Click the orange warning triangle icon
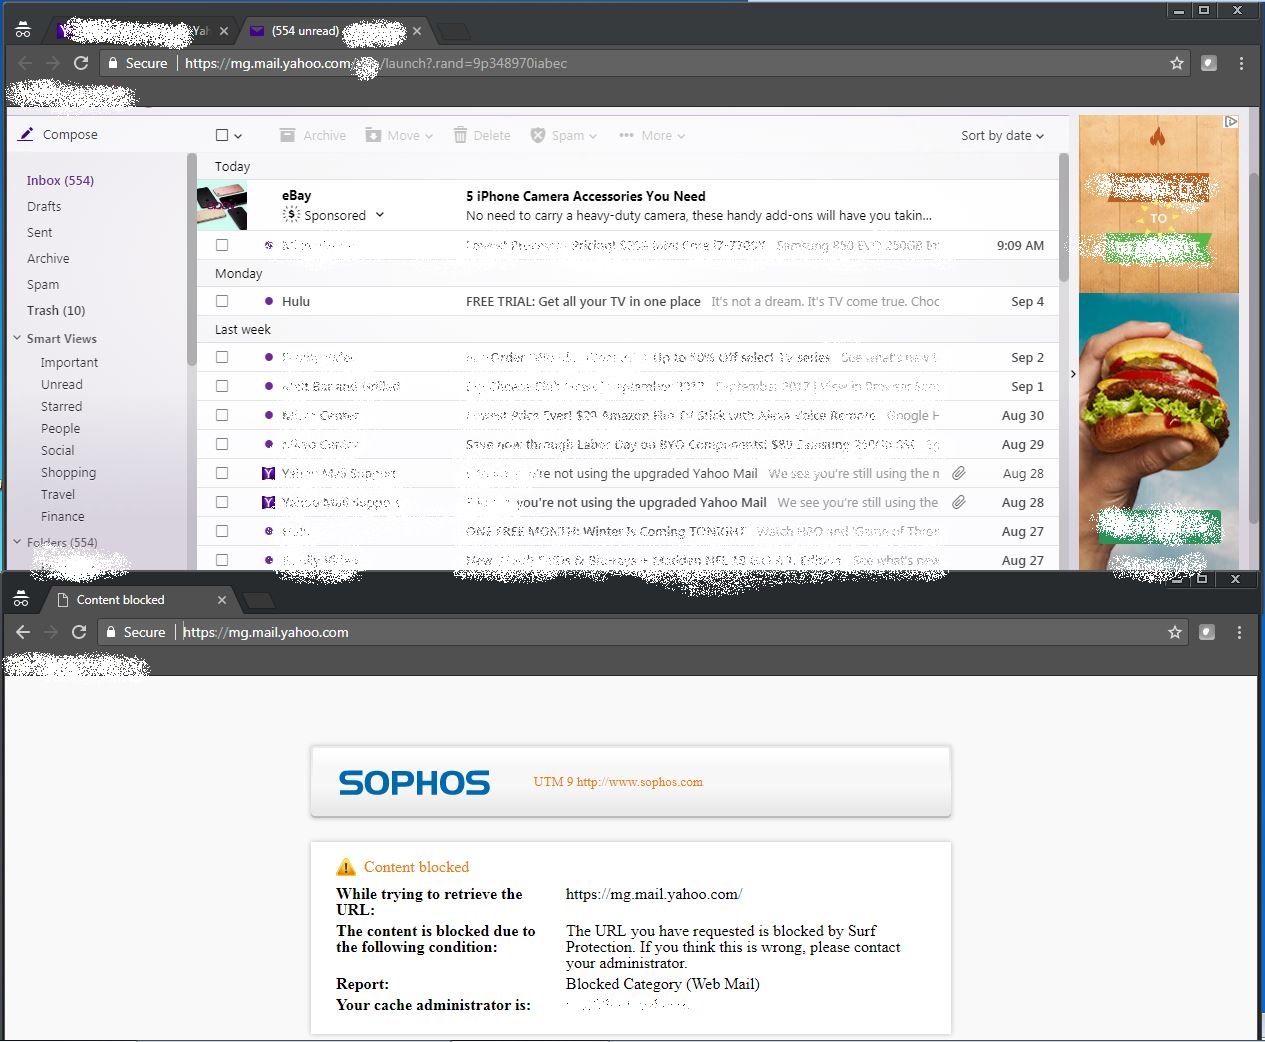 tap(346, 867)
